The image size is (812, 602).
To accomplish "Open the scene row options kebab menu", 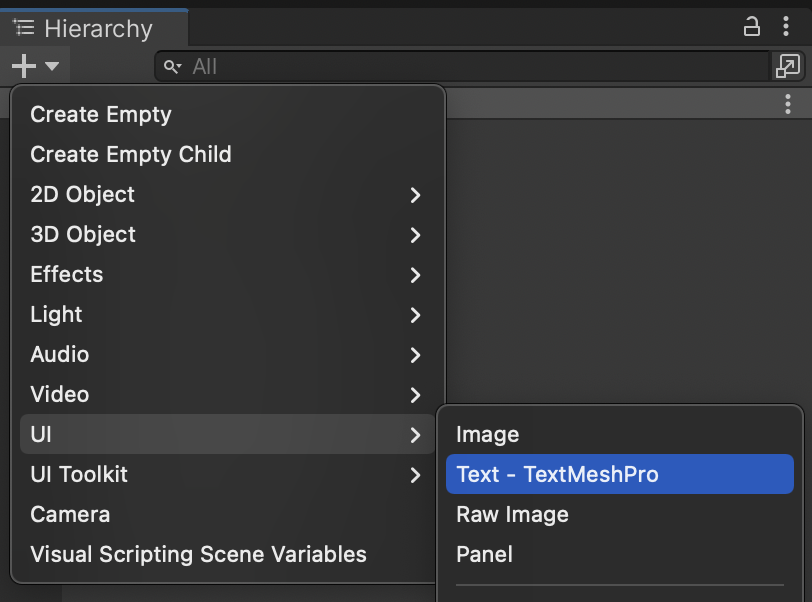I will pyautogui.click(x=788, y=104).
